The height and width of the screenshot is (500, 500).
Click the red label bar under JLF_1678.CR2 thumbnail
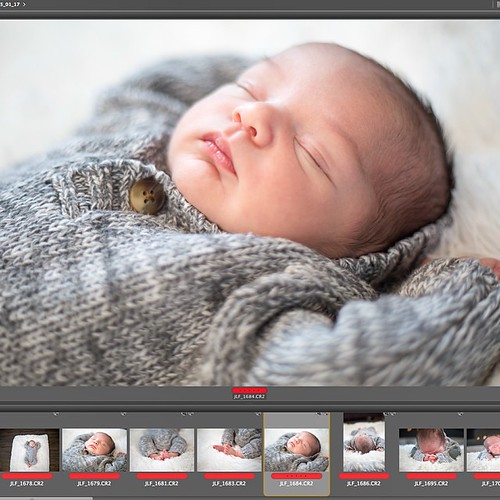(27, 476)
